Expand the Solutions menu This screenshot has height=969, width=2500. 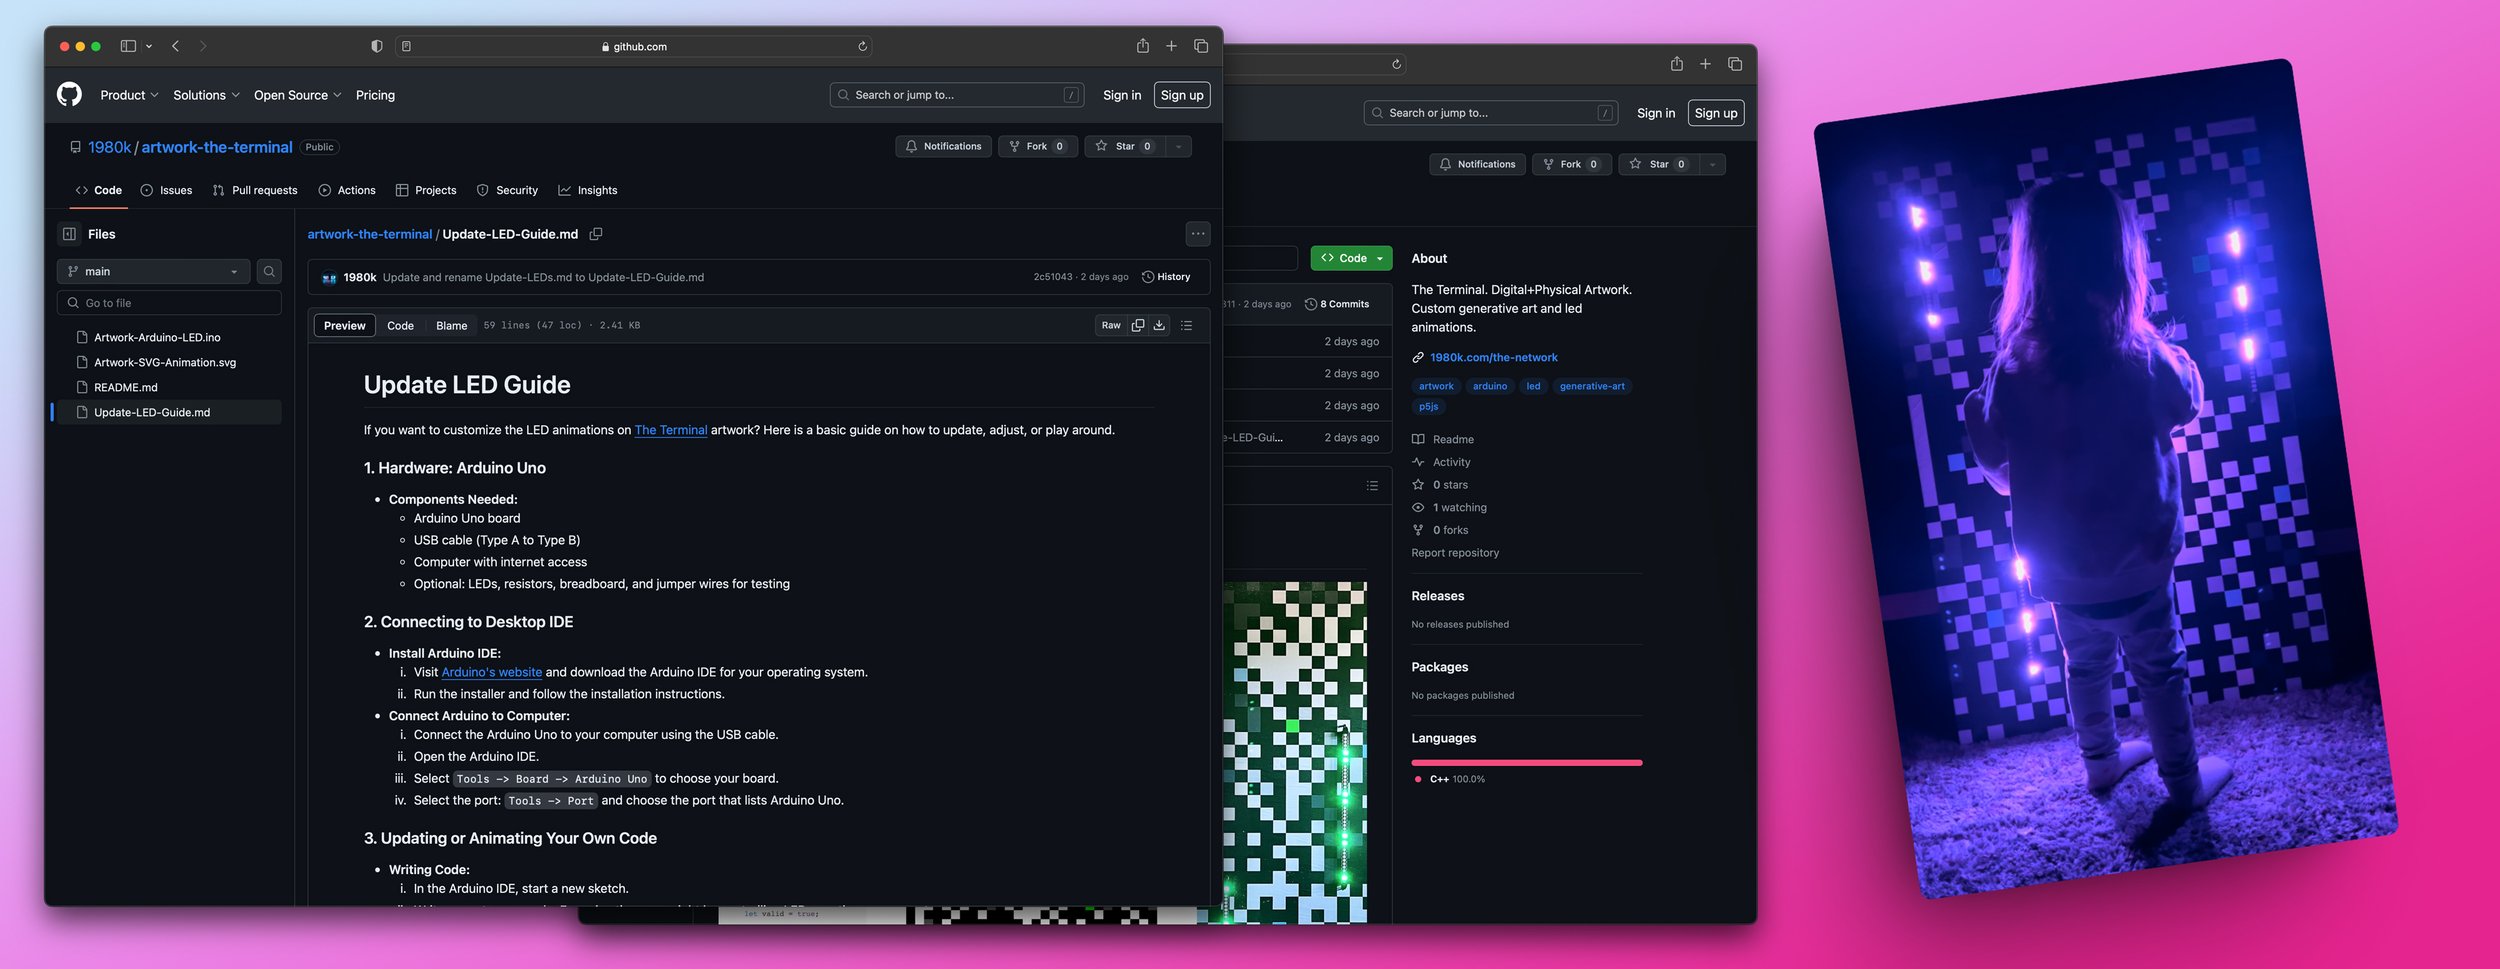point(206,95)
